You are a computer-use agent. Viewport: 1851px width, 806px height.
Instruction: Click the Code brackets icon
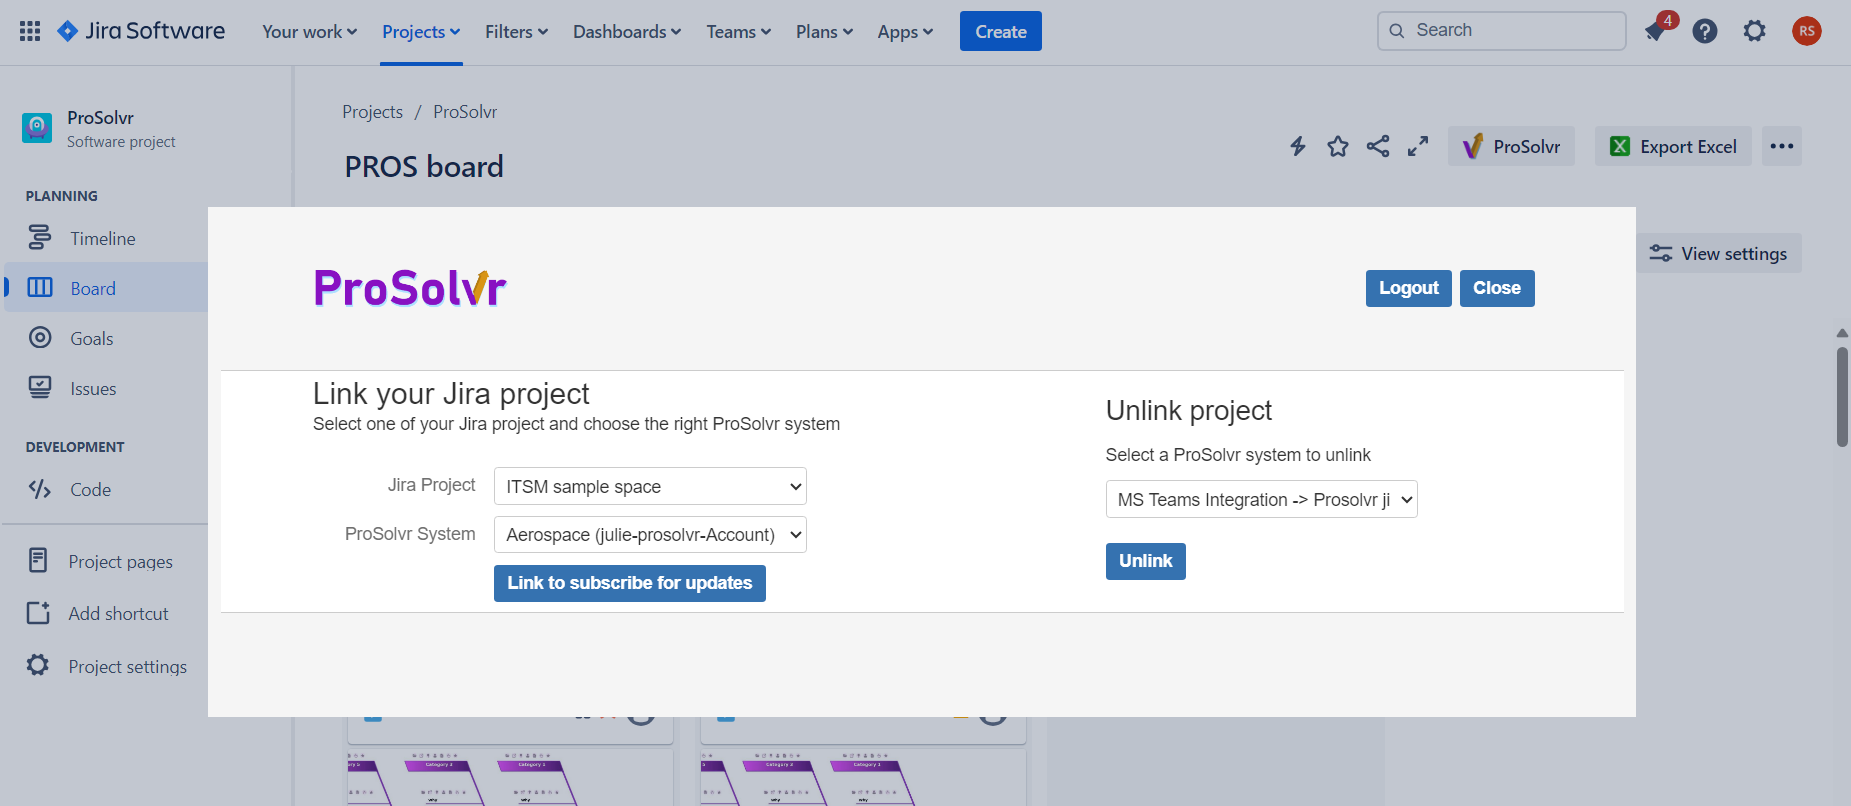40,489
